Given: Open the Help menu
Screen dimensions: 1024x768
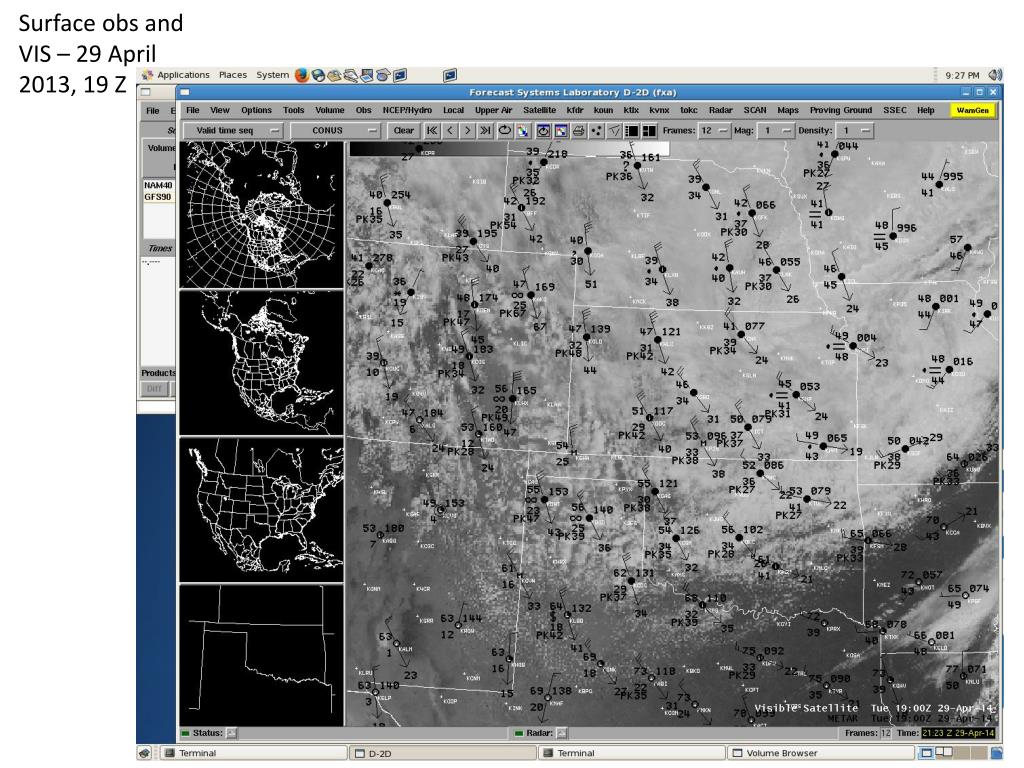Looking at the screenshot, I should pos(925,110).
